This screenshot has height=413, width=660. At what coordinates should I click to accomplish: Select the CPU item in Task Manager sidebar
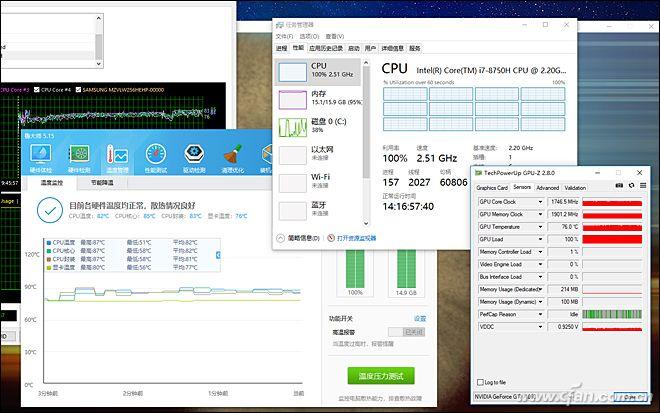tap(318, 72)
